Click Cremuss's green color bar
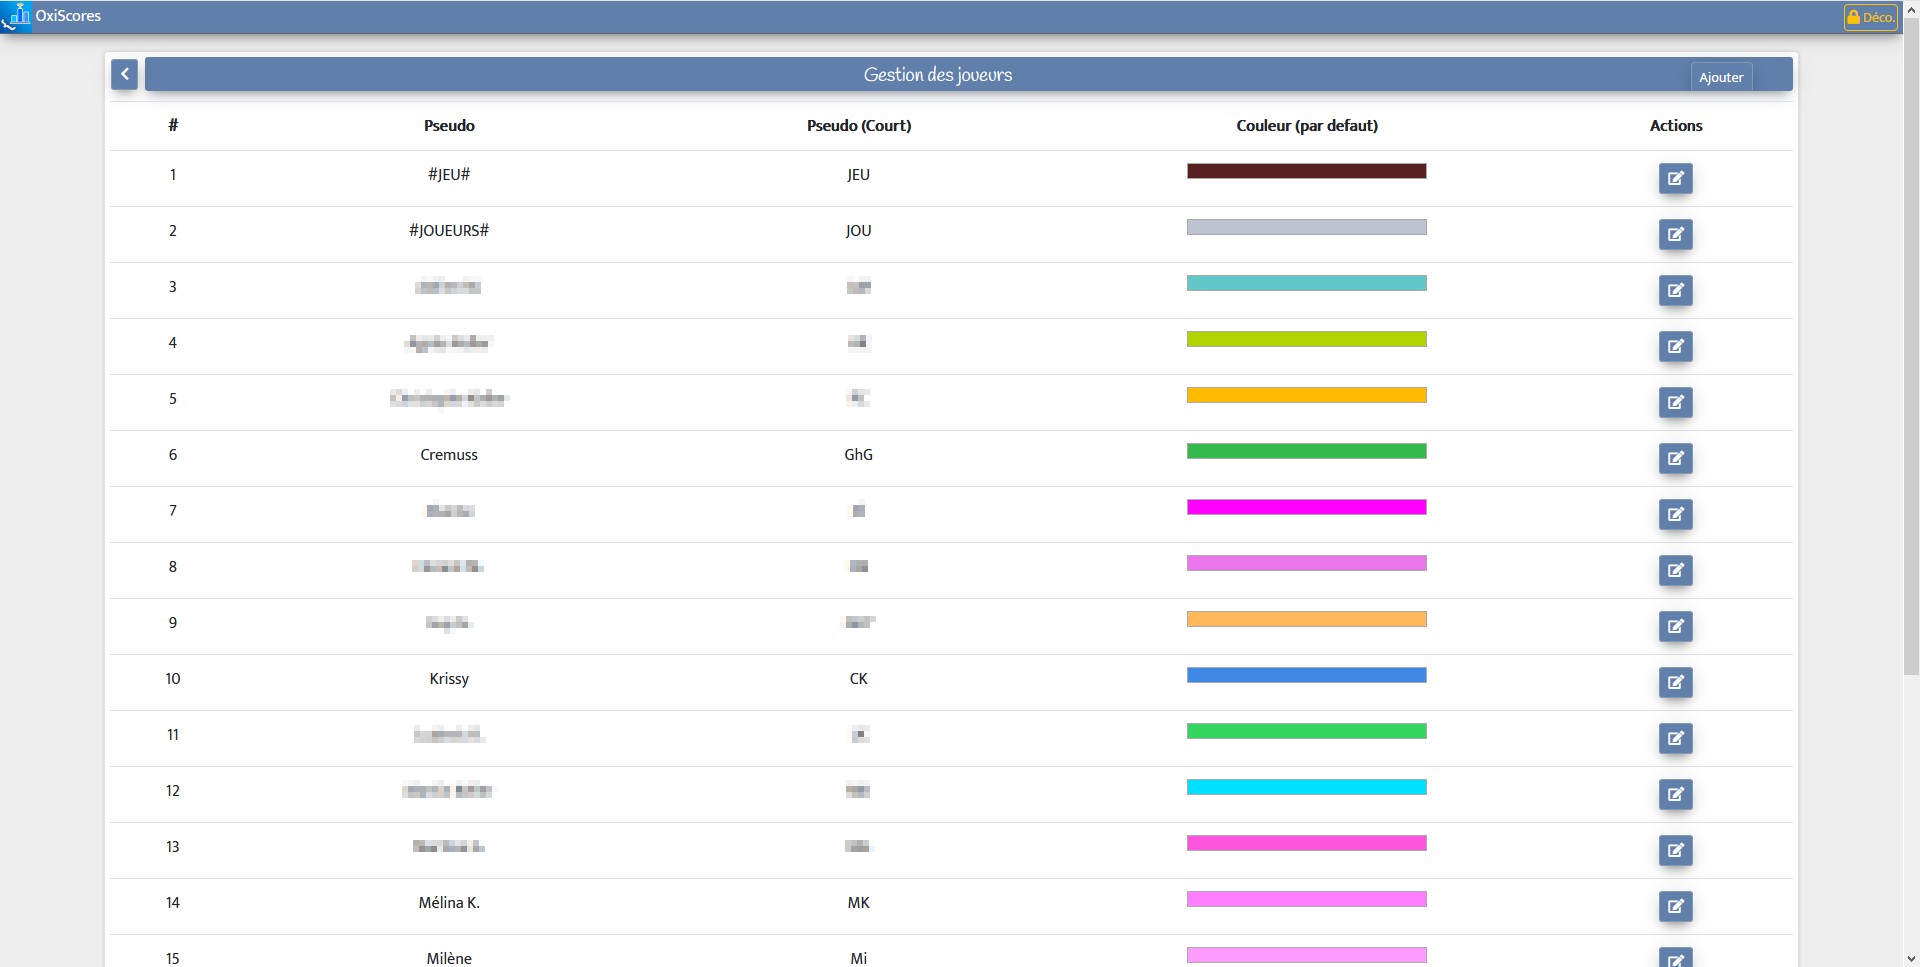Screen dimensions: 1920x967 coord(1306,451)
